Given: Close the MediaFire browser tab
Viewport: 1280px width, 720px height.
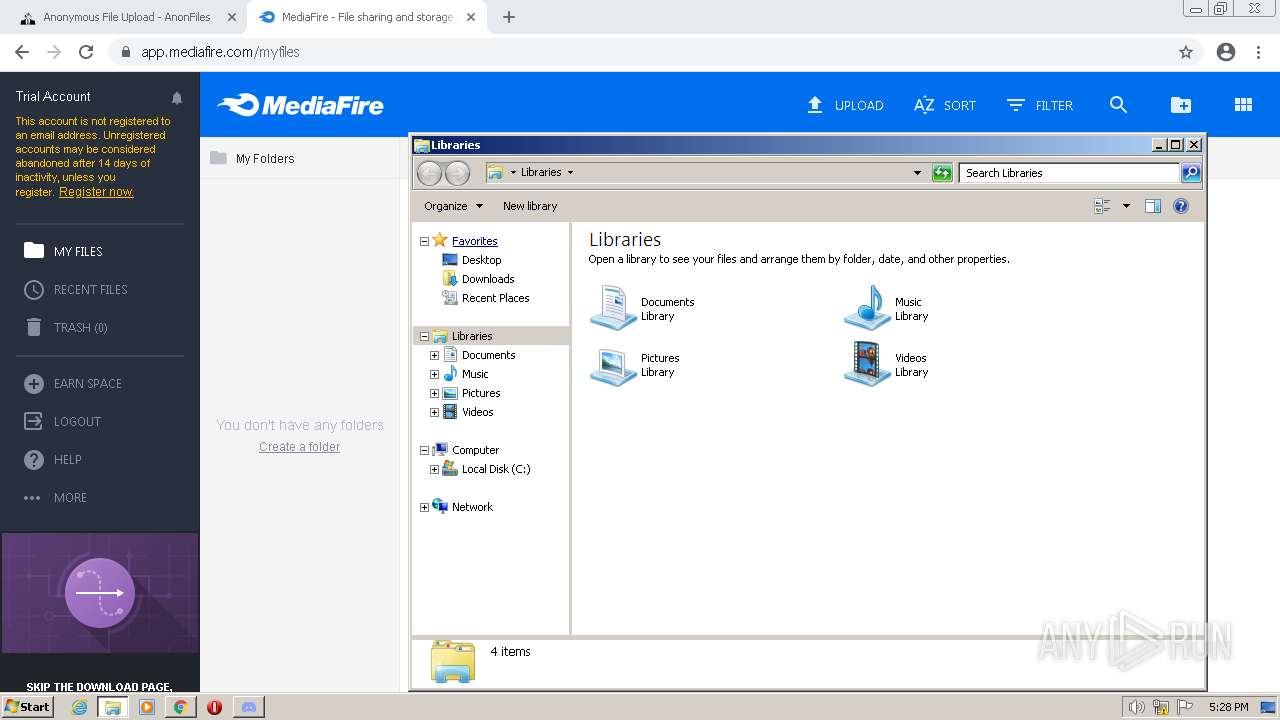Looking at the screenshot, I should click(471, 17).
